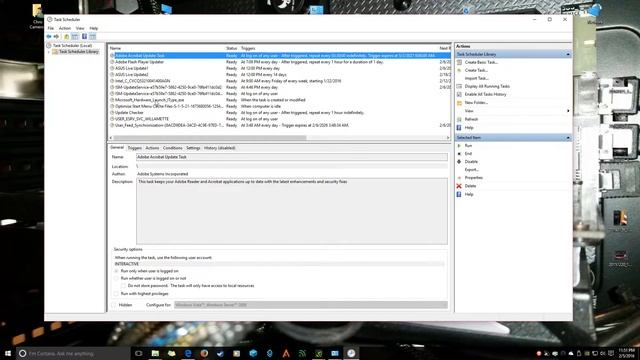The image size is (640, 360).
Task: Click the Name field showing Adobe Acrobat Update Task
Action: (x=291, y=157)
